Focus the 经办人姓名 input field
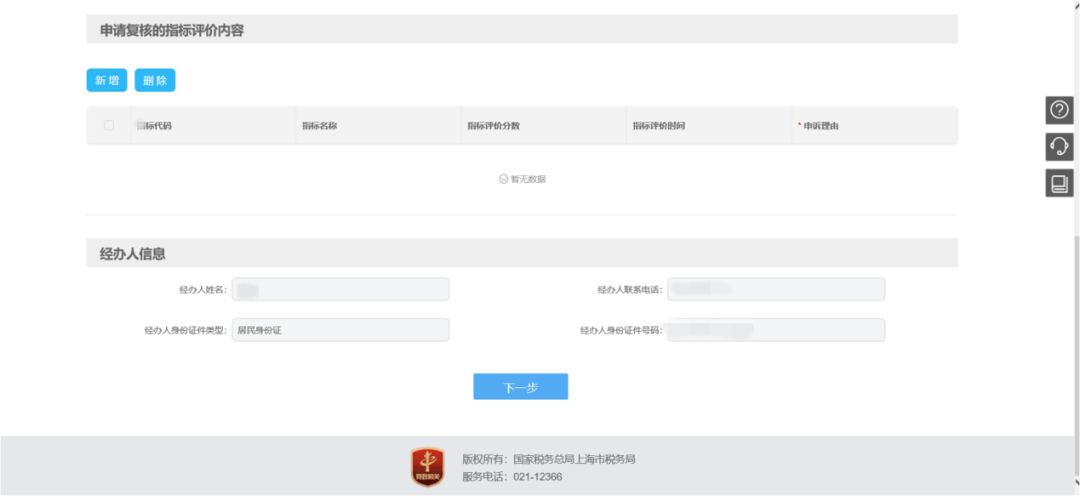 coord(340,290)
